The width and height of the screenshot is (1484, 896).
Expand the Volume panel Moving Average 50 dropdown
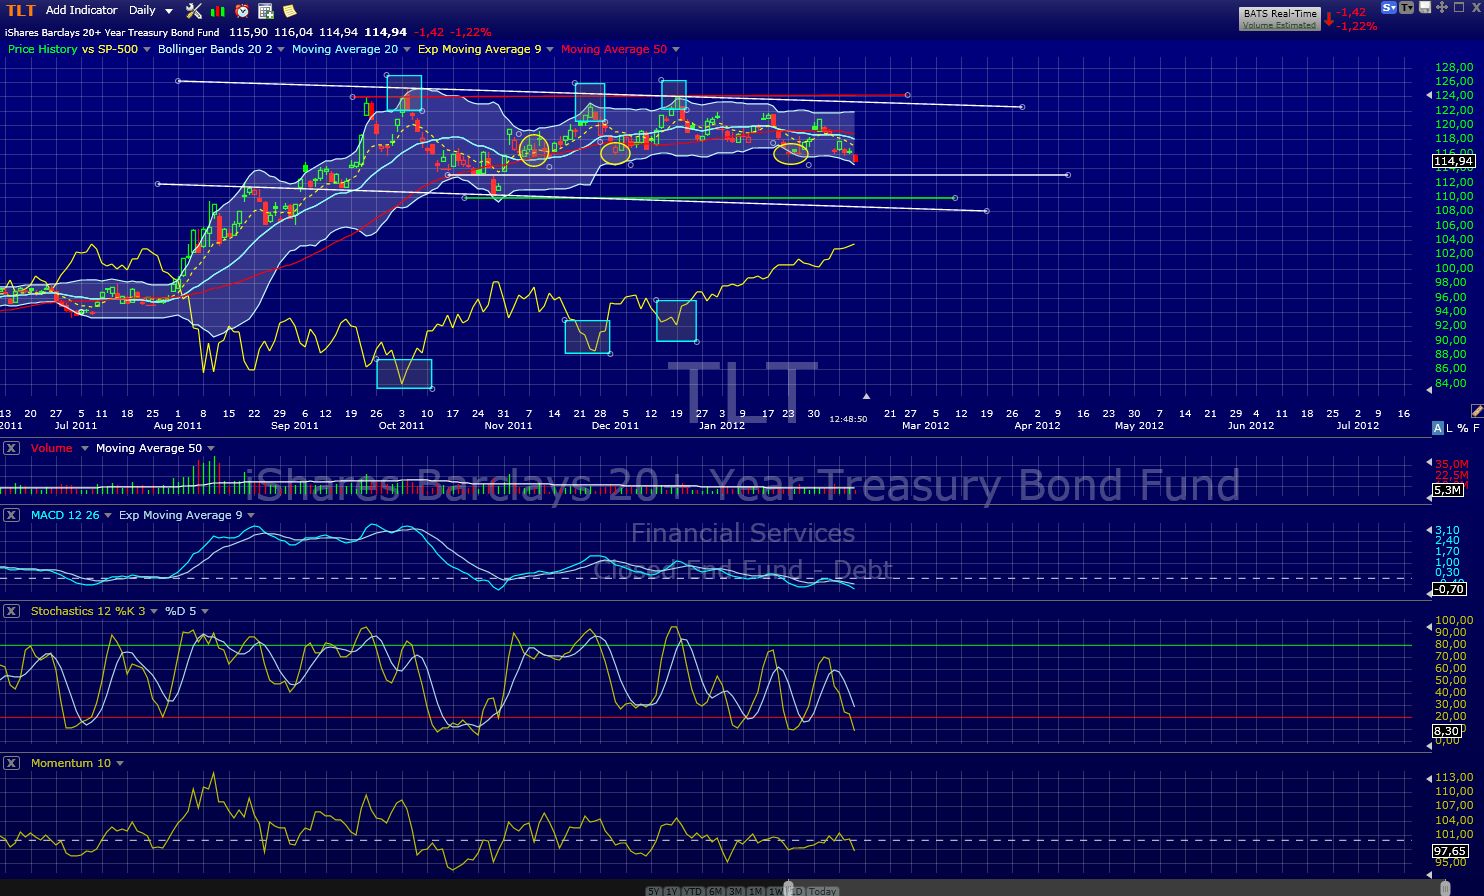[210, 448]
